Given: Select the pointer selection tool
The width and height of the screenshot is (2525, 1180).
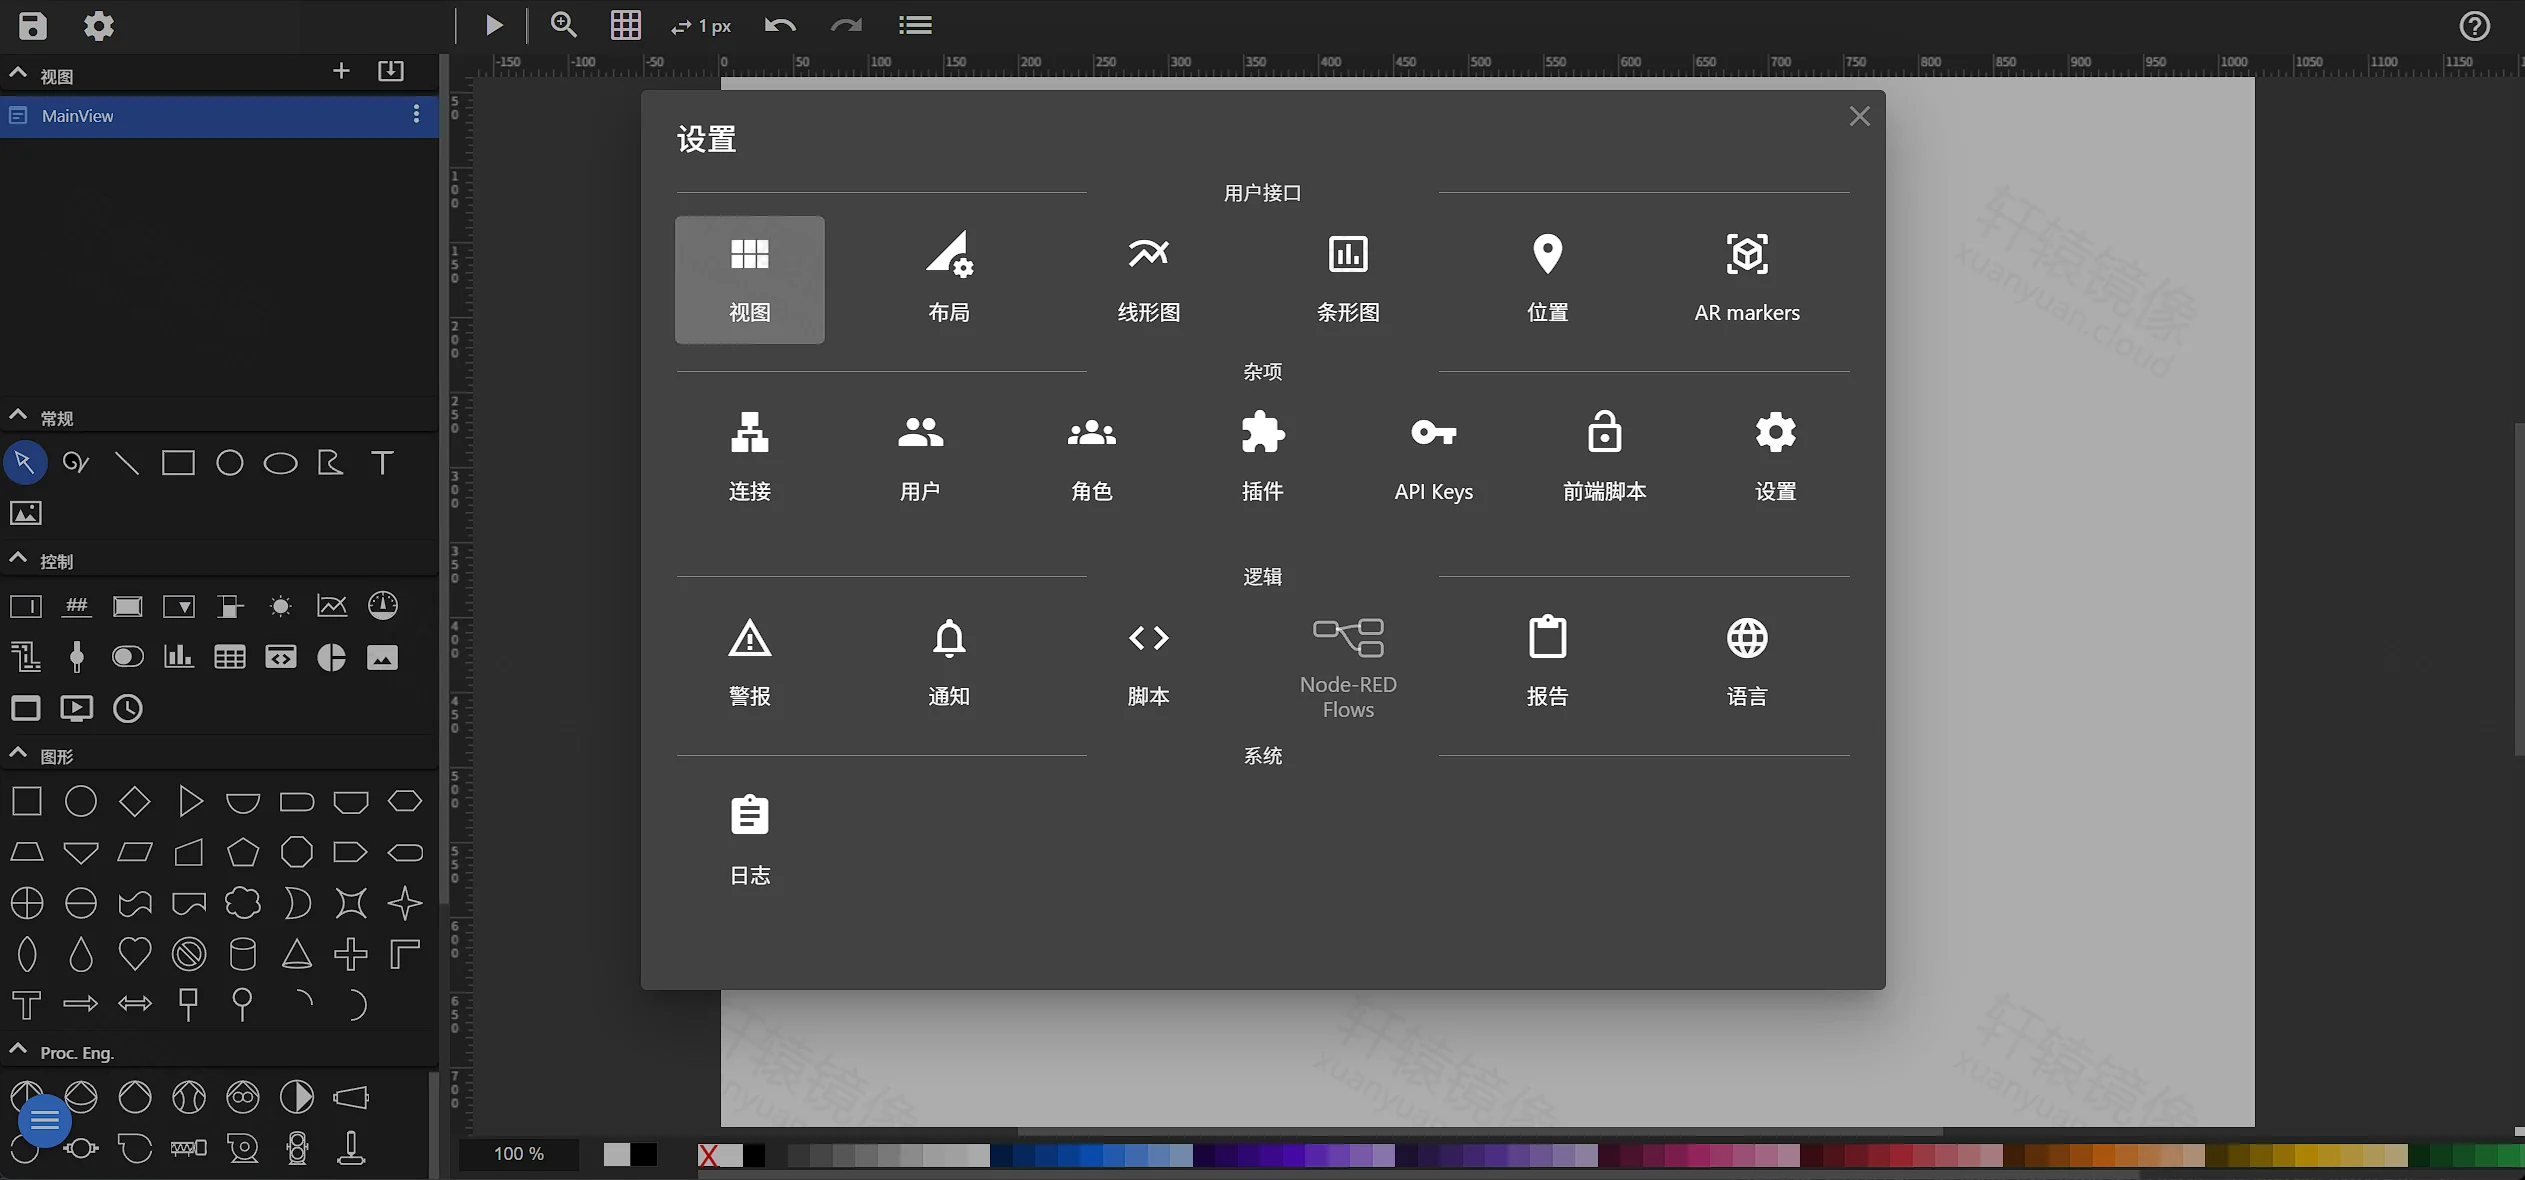Looking at the screenshot, I should [25, 463].
